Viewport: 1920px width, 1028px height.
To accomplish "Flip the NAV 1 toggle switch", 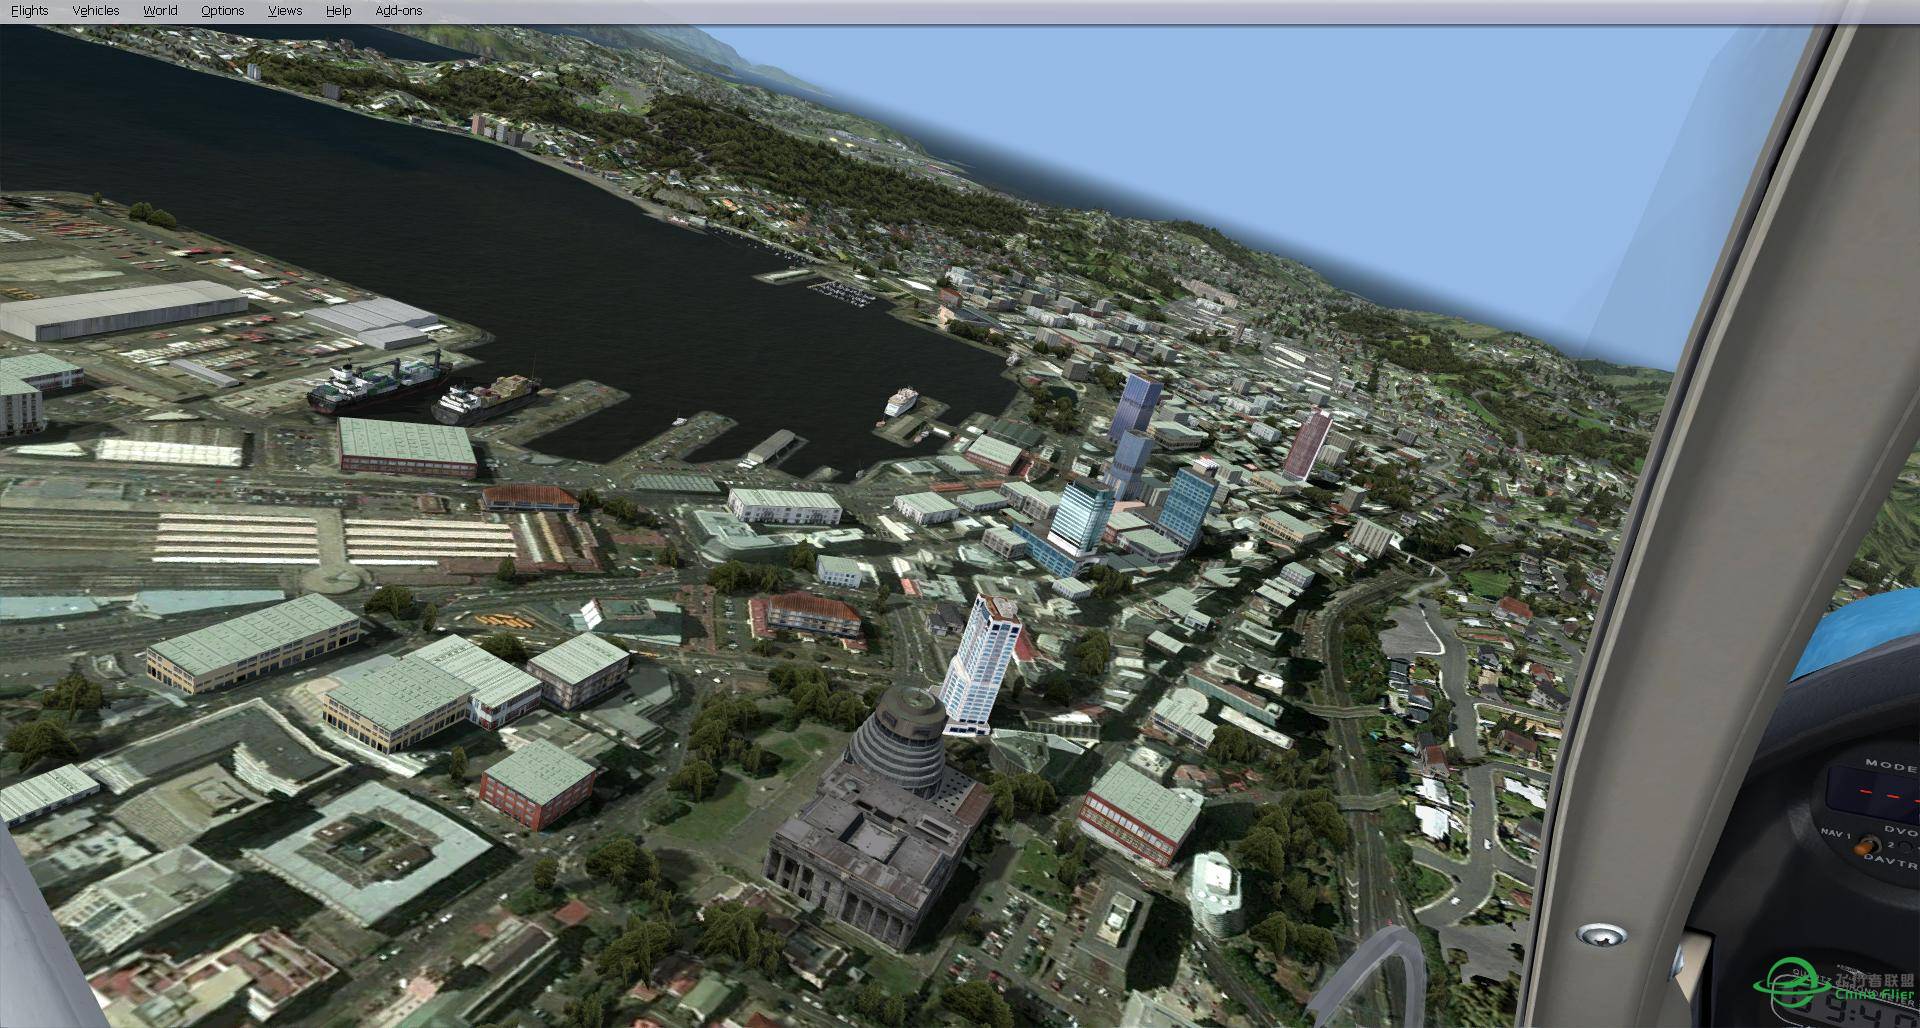I will (1864, 845).
